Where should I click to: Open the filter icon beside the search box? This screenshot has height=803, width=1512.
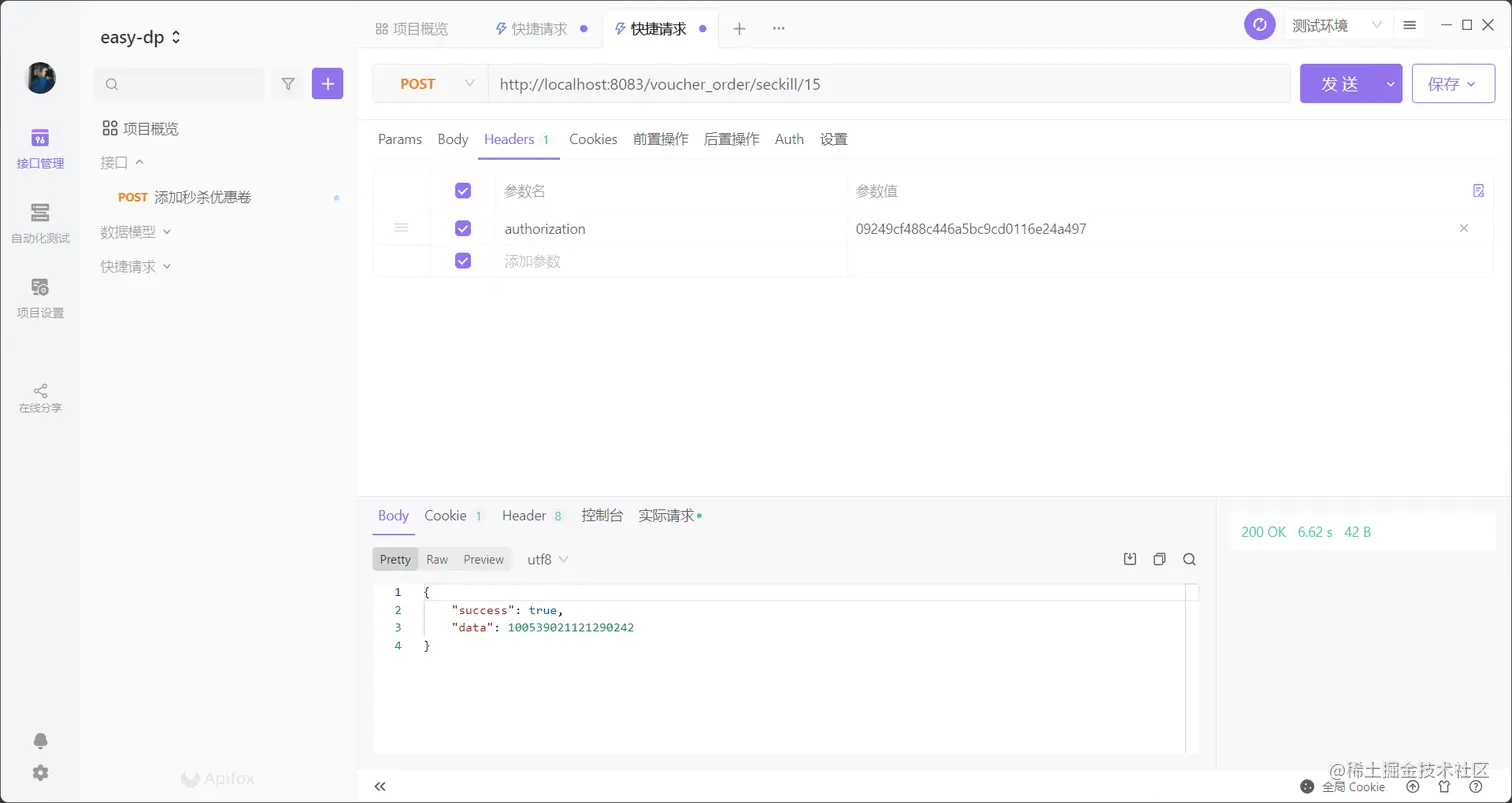point(287,84)
